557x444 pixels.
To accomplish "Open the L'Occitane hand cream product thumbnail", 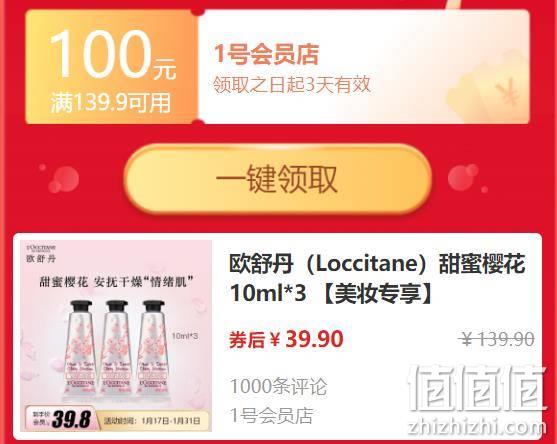I will [116, 336].
